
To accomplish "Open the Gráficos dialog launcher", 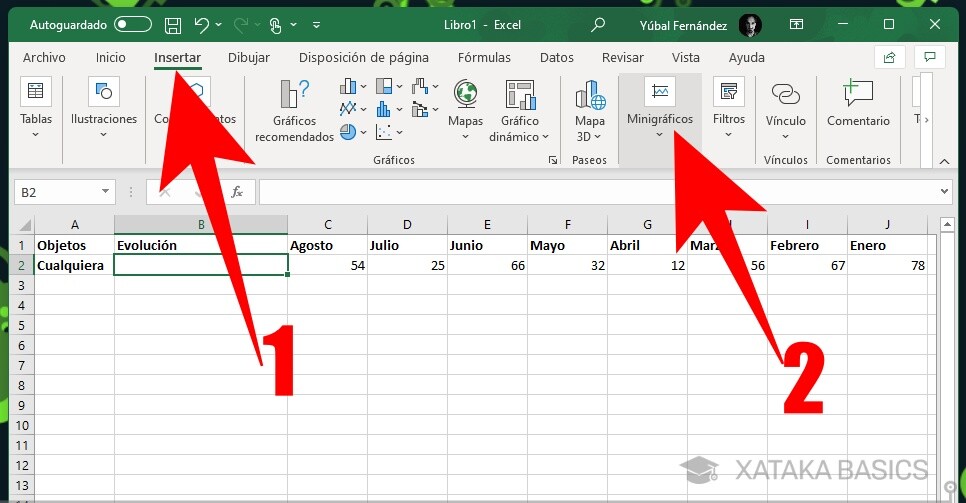I will click(553, 160).
